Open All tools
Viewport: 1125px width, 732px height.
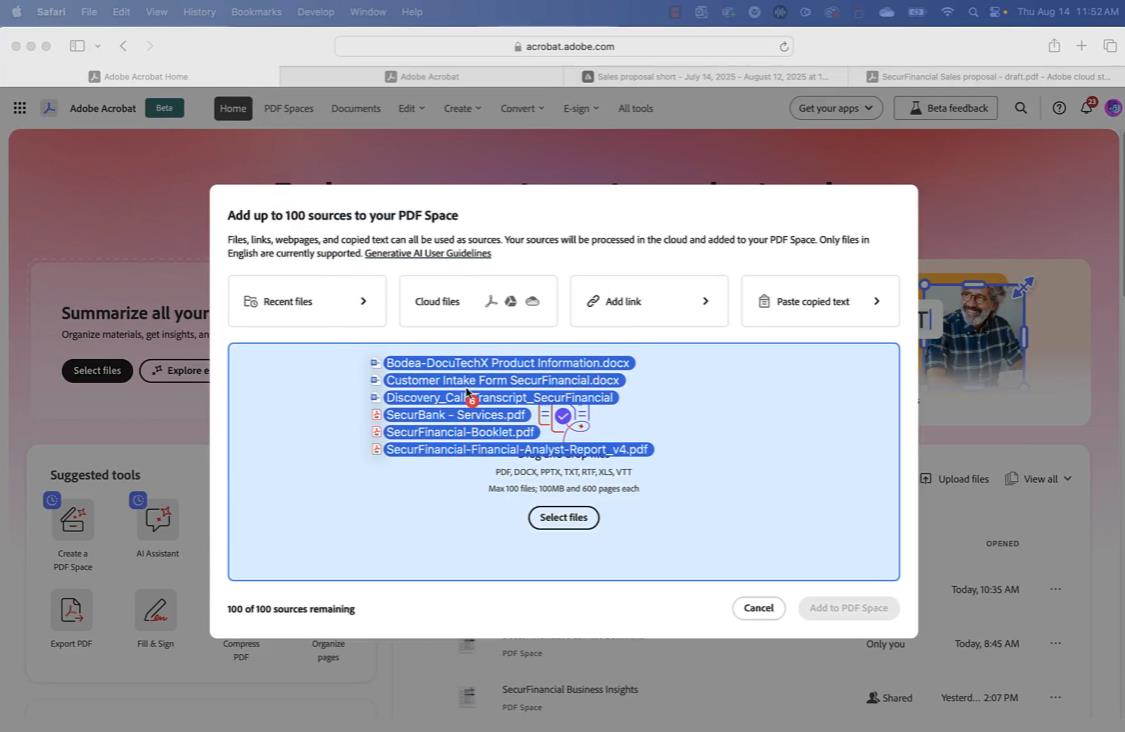[636, 108]
